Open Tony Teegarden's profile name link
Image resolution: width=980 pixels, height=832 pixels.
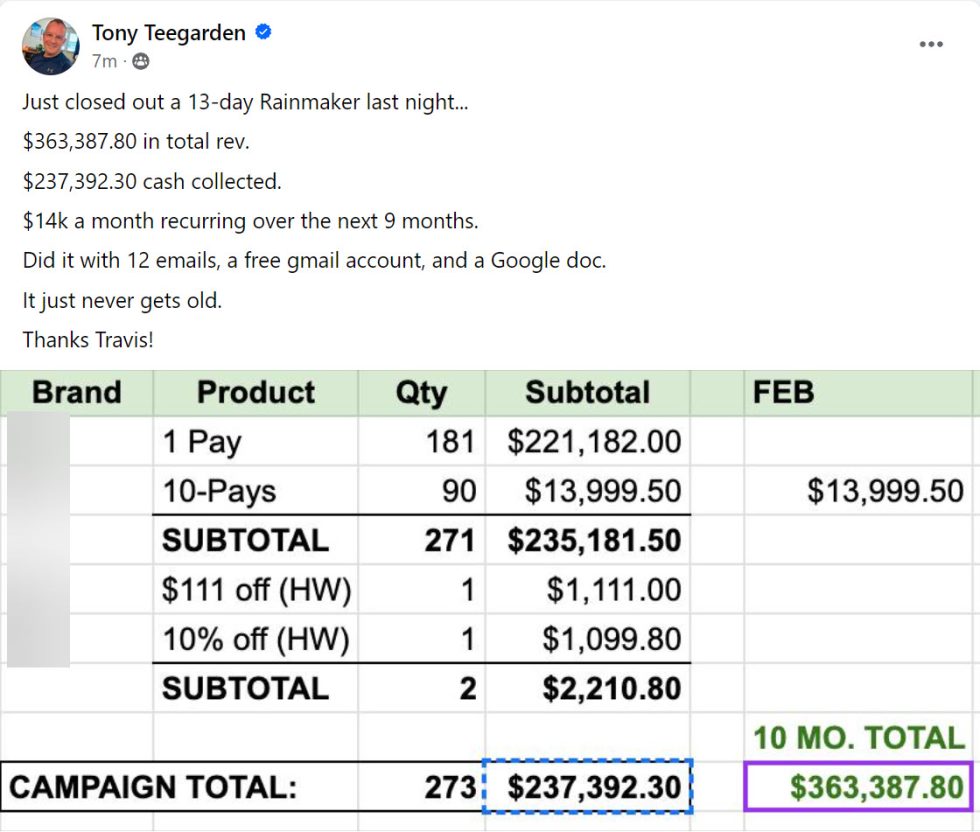coord(168,33)
